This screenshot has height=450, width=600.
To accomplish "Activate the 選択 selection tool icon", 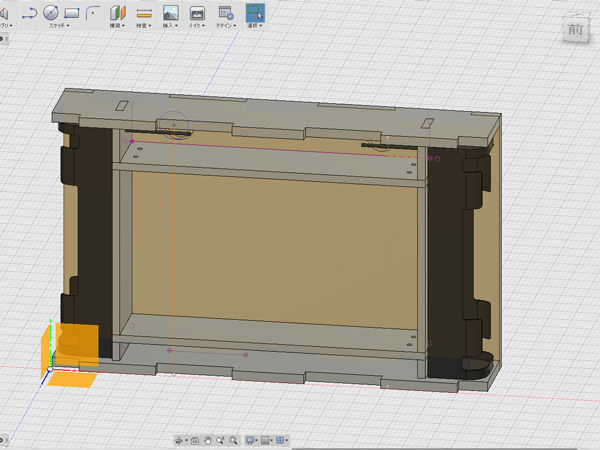I will tap(255, 12).
